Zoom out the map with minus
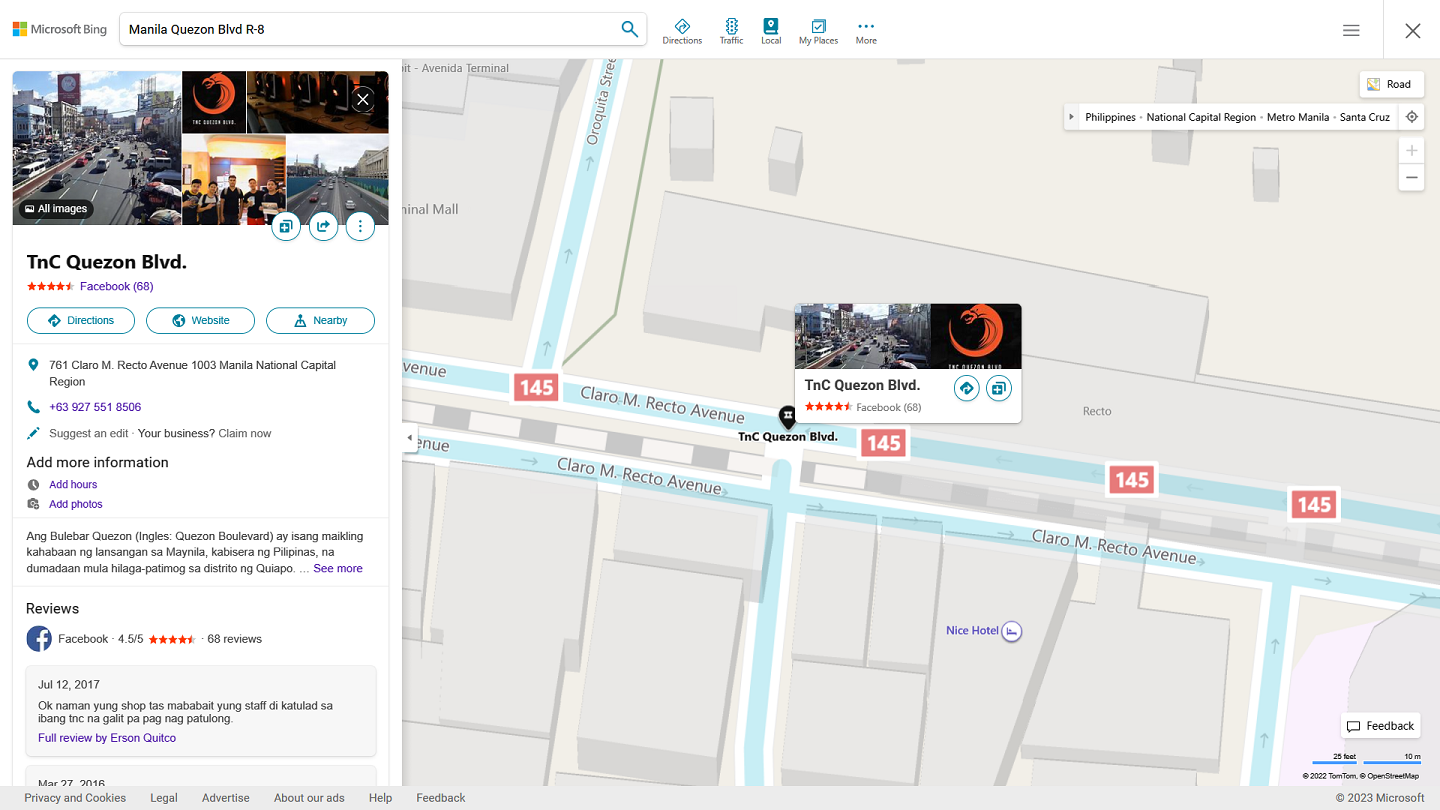This screenshot has height=810, width=1440. 1411,178
